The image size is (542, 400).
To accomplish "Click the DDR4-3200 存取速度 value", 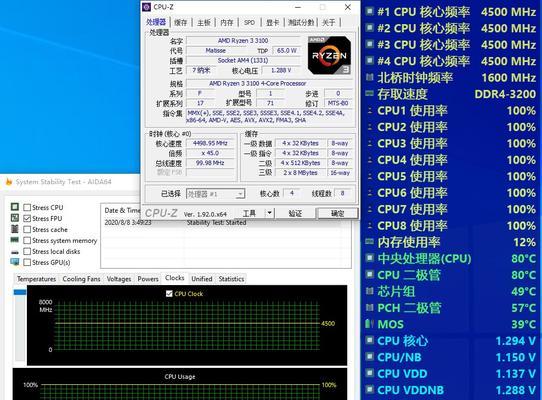I will pyautogui.click(x=505, y=94).
